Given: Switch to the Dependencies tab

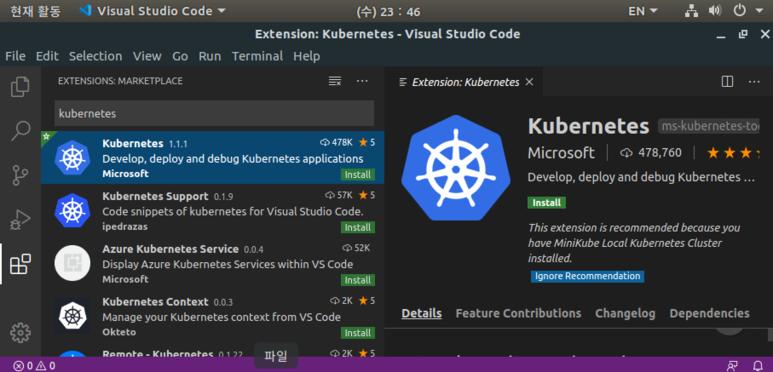Looking at the screenshot, I should (709, 313).
